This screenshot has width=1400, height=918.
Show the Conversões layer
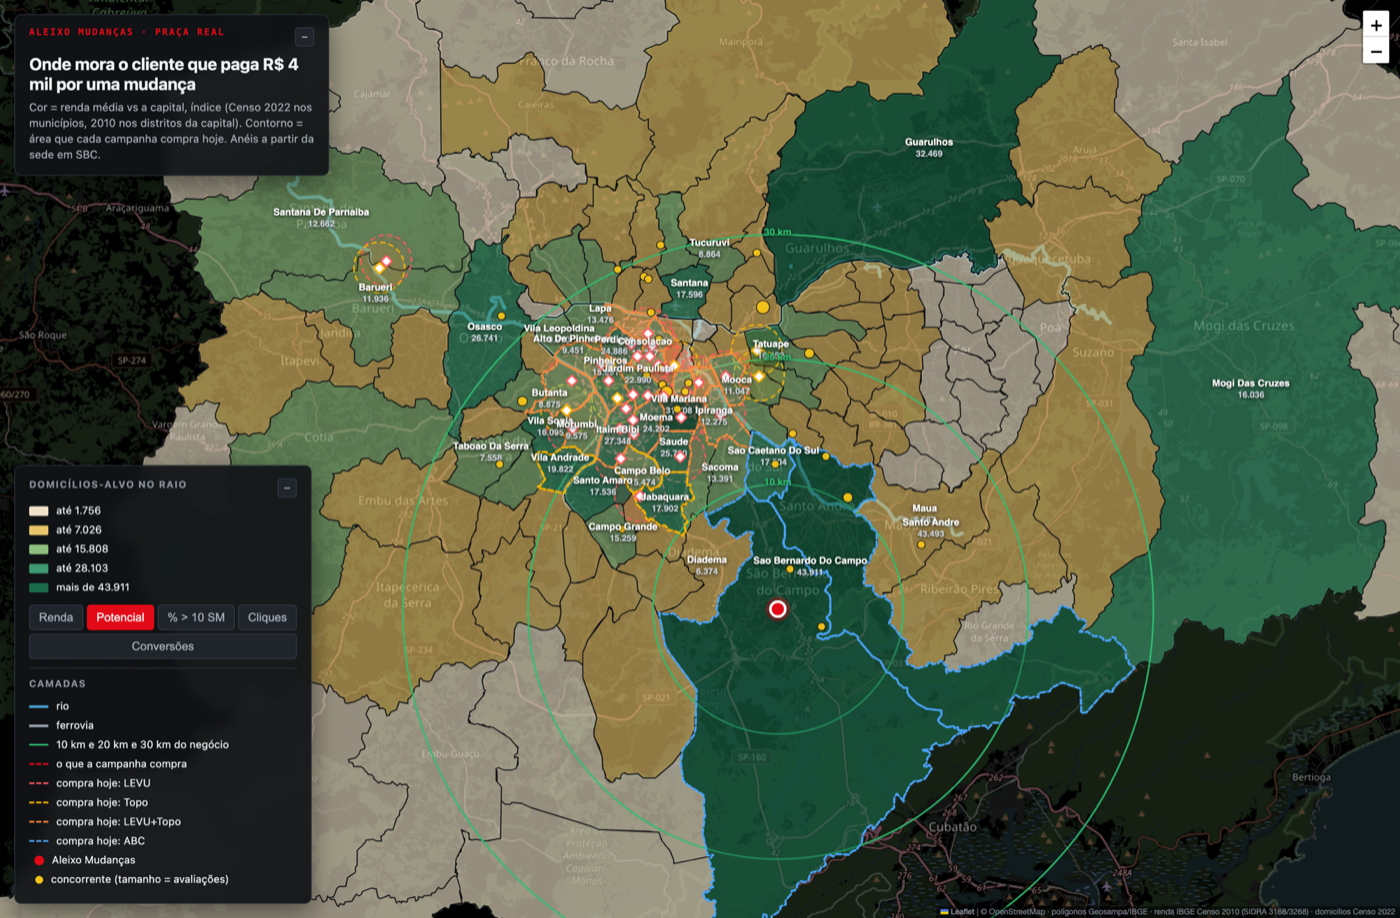pyautogui.click(x=163, y=646)
